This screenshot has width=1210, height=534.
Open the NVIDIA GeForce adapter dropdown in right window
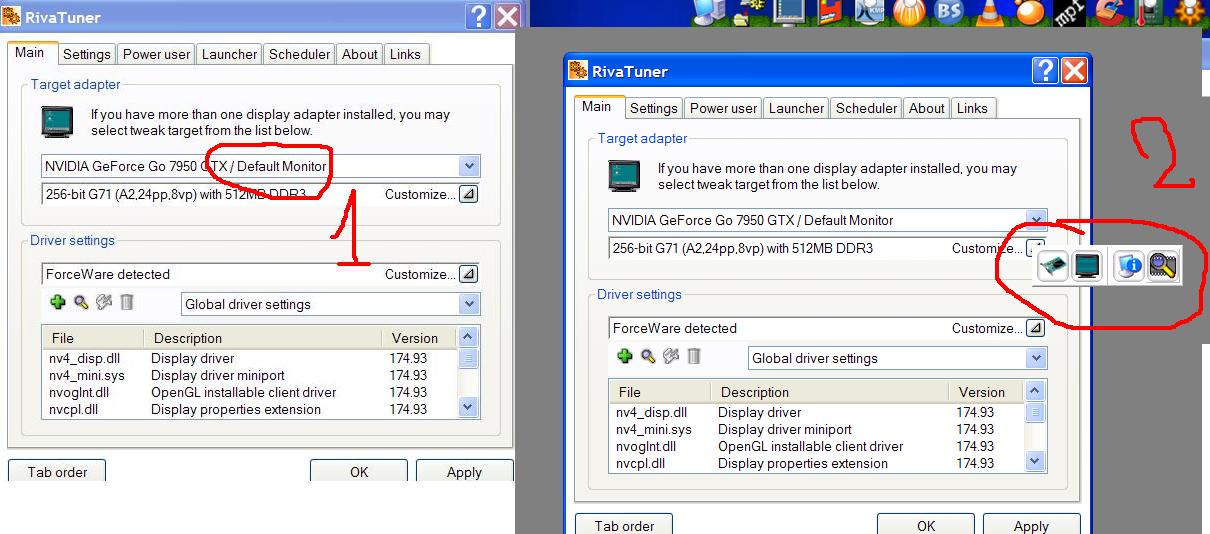[1036, 220]
